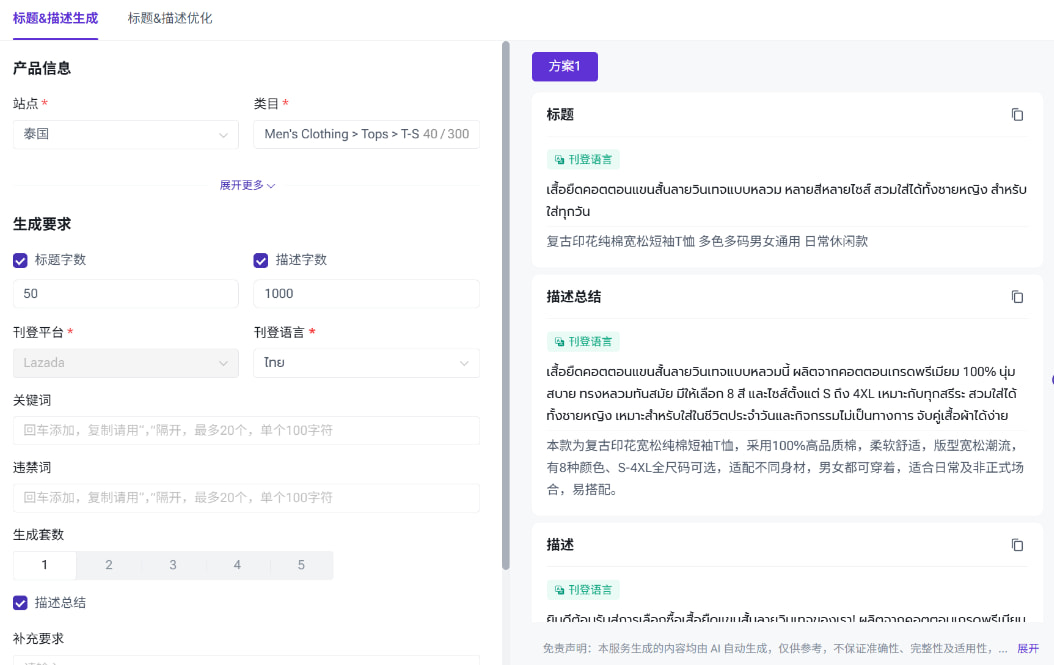The width and height of the screenshot is (1054, 665).
Task: Open the 刊登语言 ไทย dropdown
Action: (366, 363)
